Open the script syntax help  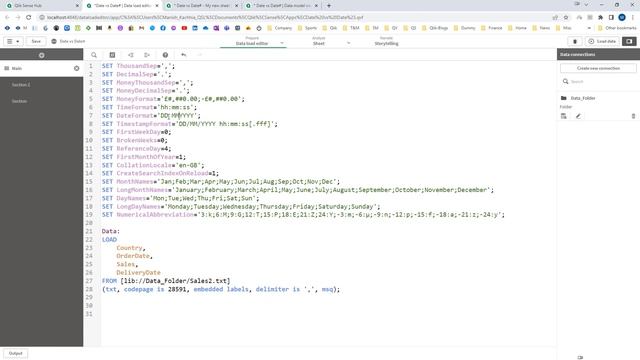(x=165, y=55)
